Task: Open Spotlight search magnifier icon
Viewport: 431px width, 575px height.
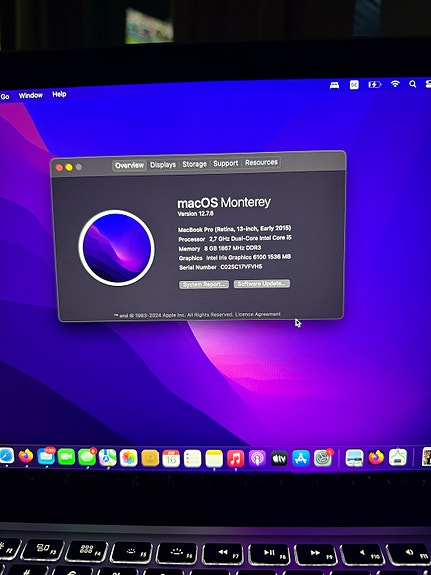Action: click(413, 84)
